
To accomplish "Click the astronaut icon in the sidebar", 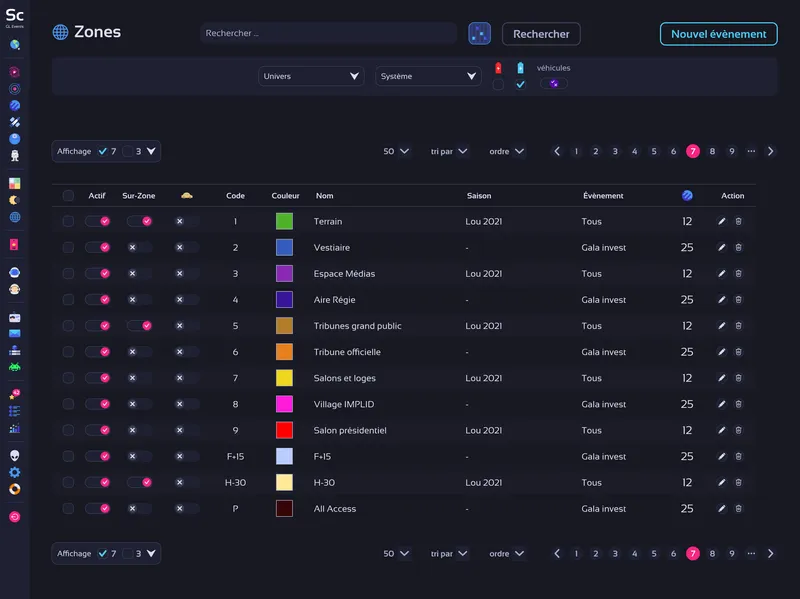I will tap(15, 272).
